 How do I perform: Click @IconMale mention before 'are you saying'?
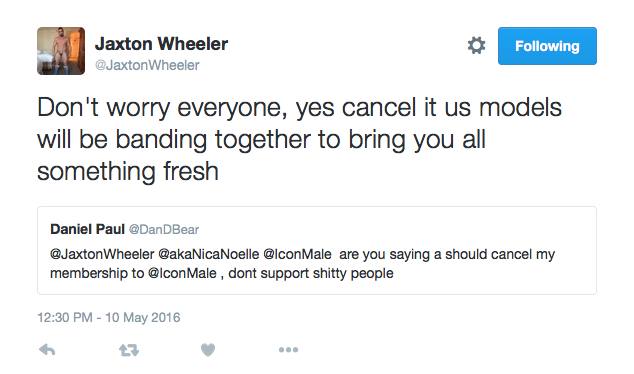tap(297, 254)
